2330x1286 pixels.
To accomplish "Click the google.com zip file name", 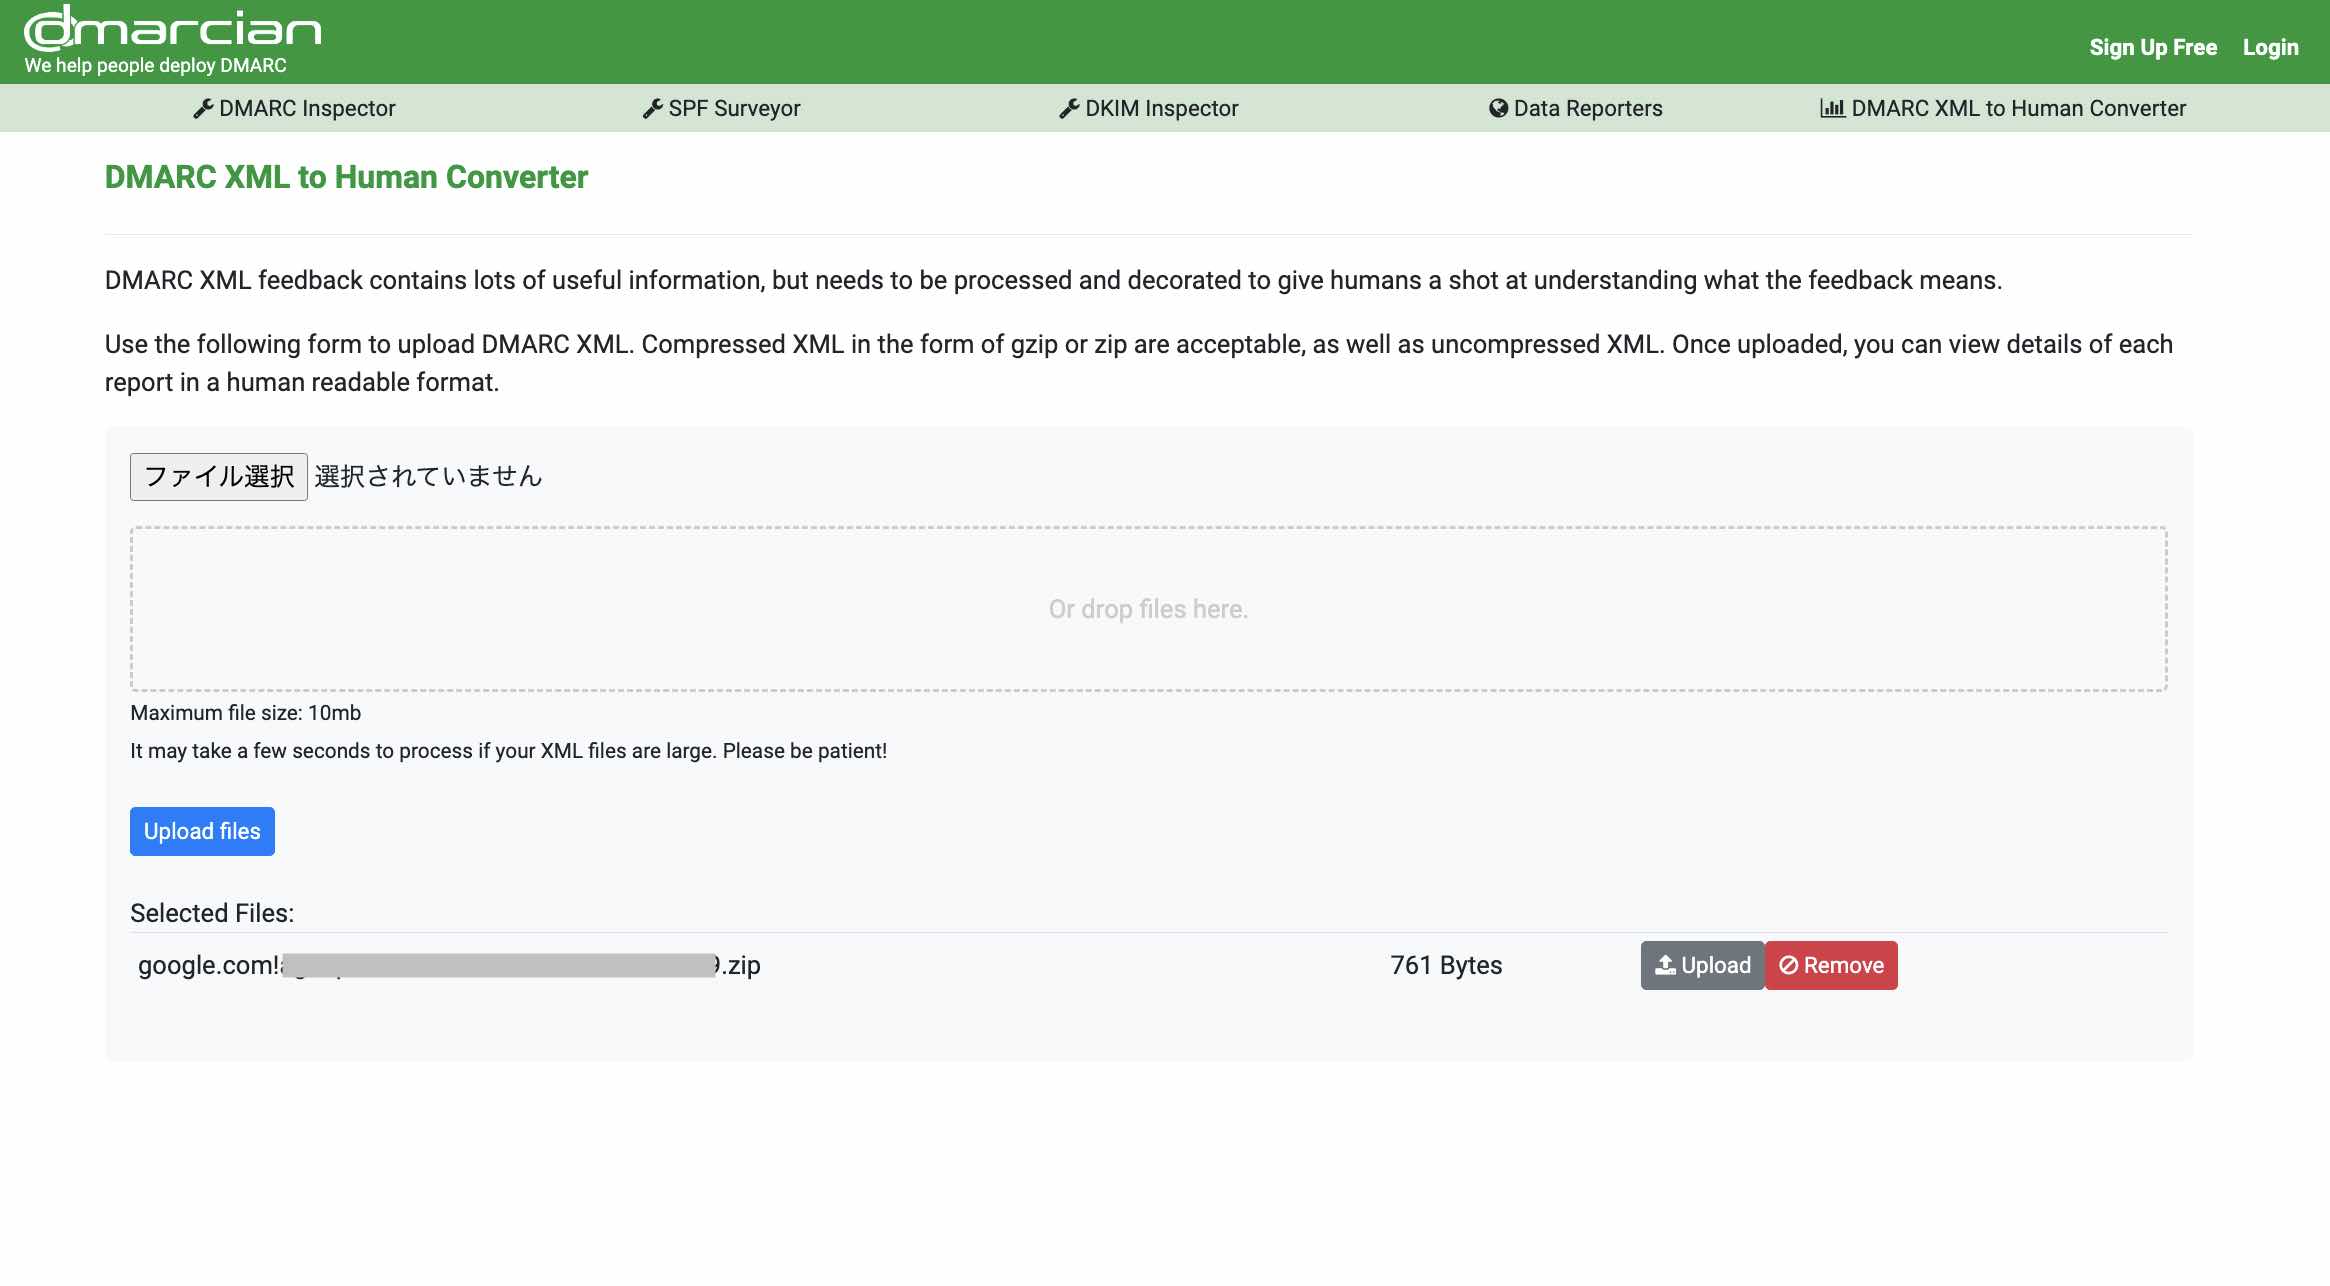I will coord(449,965).
